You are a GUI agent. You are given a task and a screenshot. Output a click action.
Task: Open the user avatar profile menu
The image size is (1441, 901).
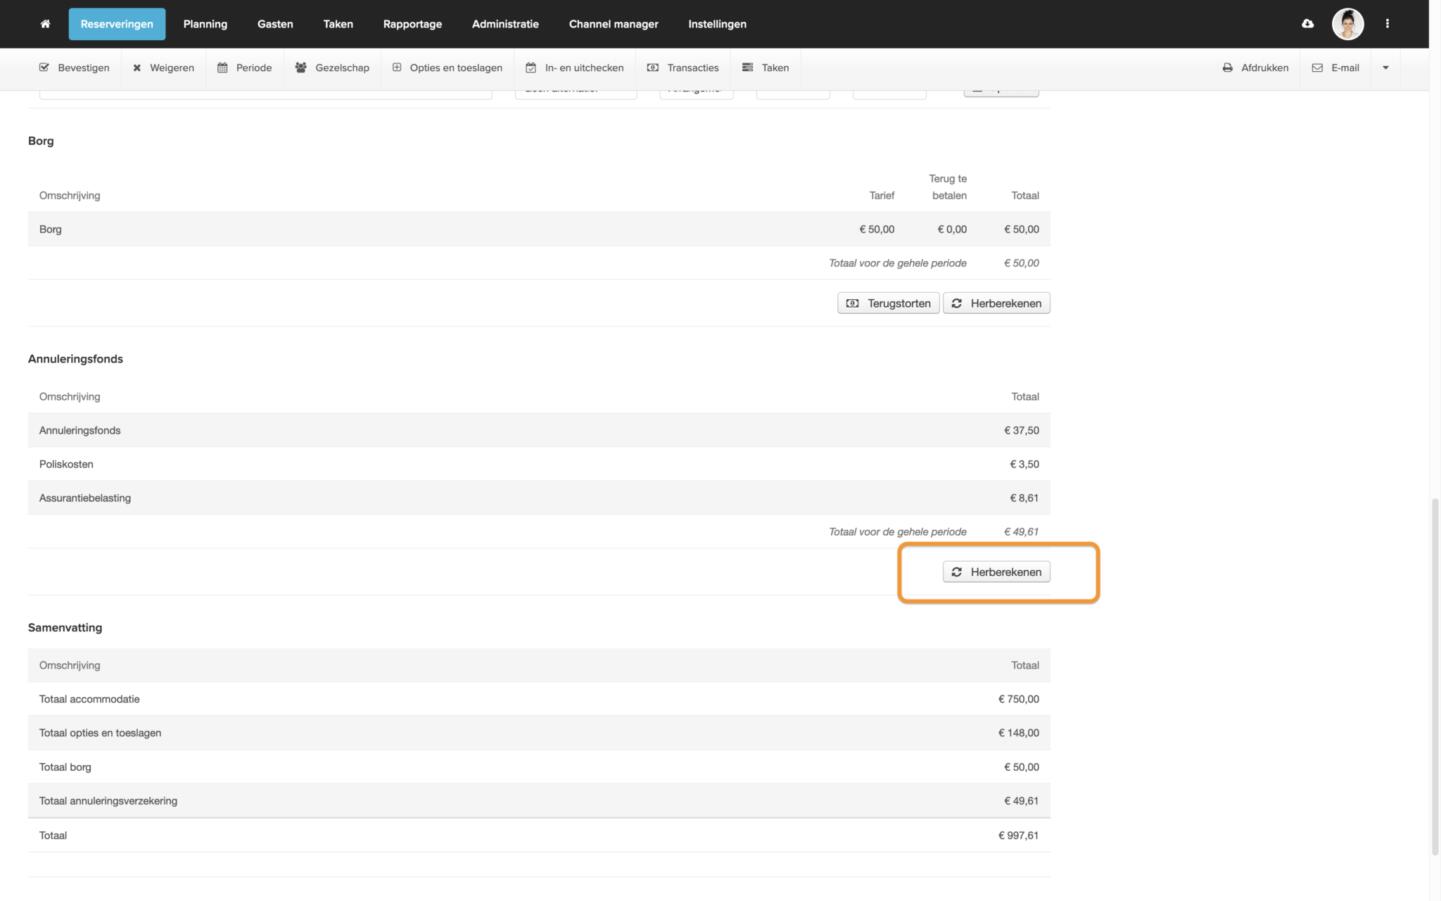click(1347, 24)
